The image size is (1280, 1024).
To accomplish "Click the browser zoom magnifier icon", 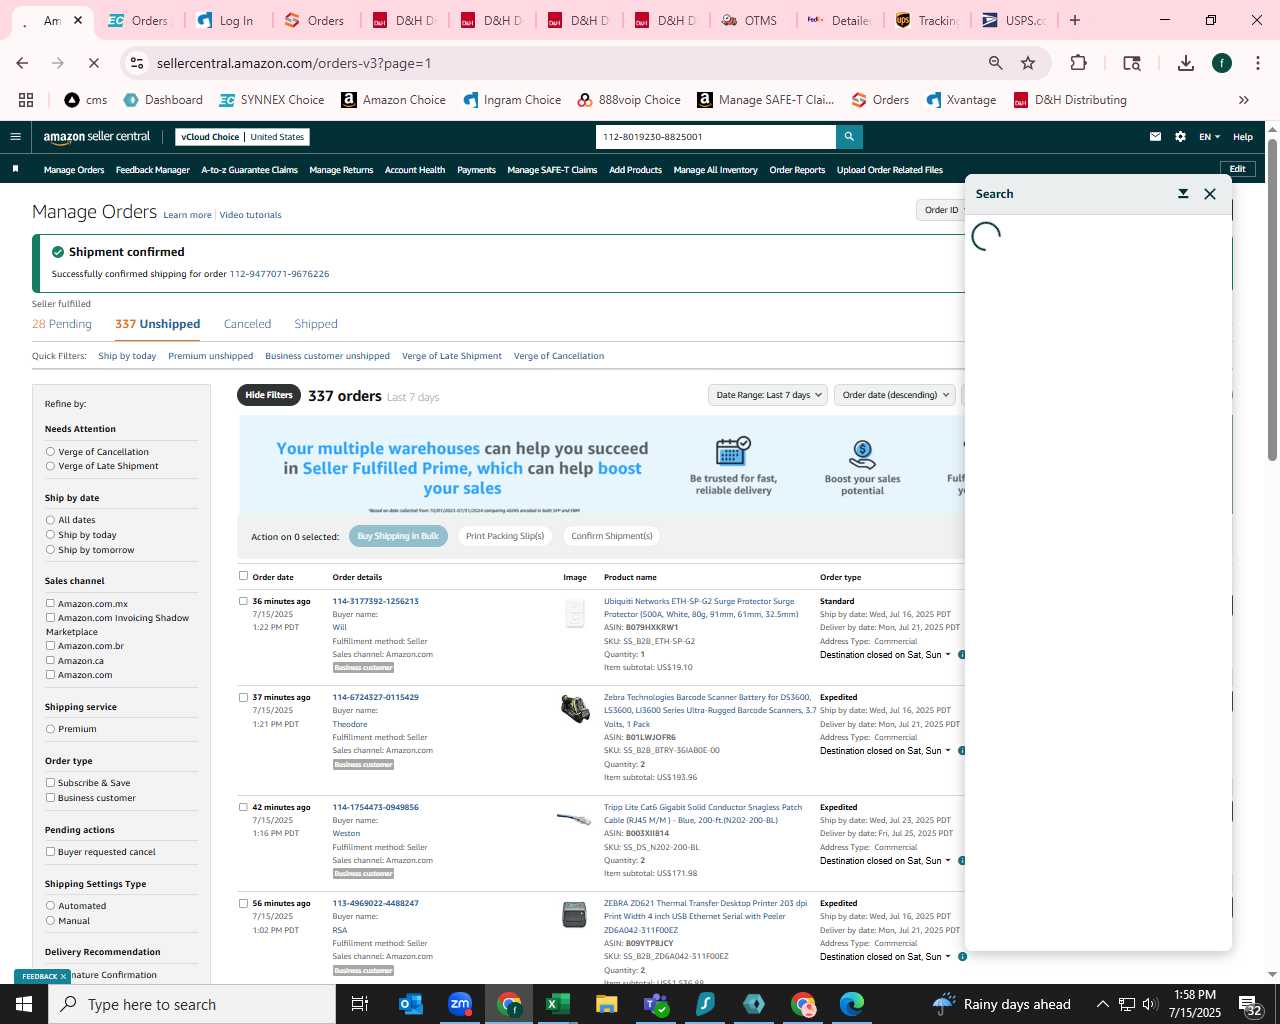I will point(995,63).
